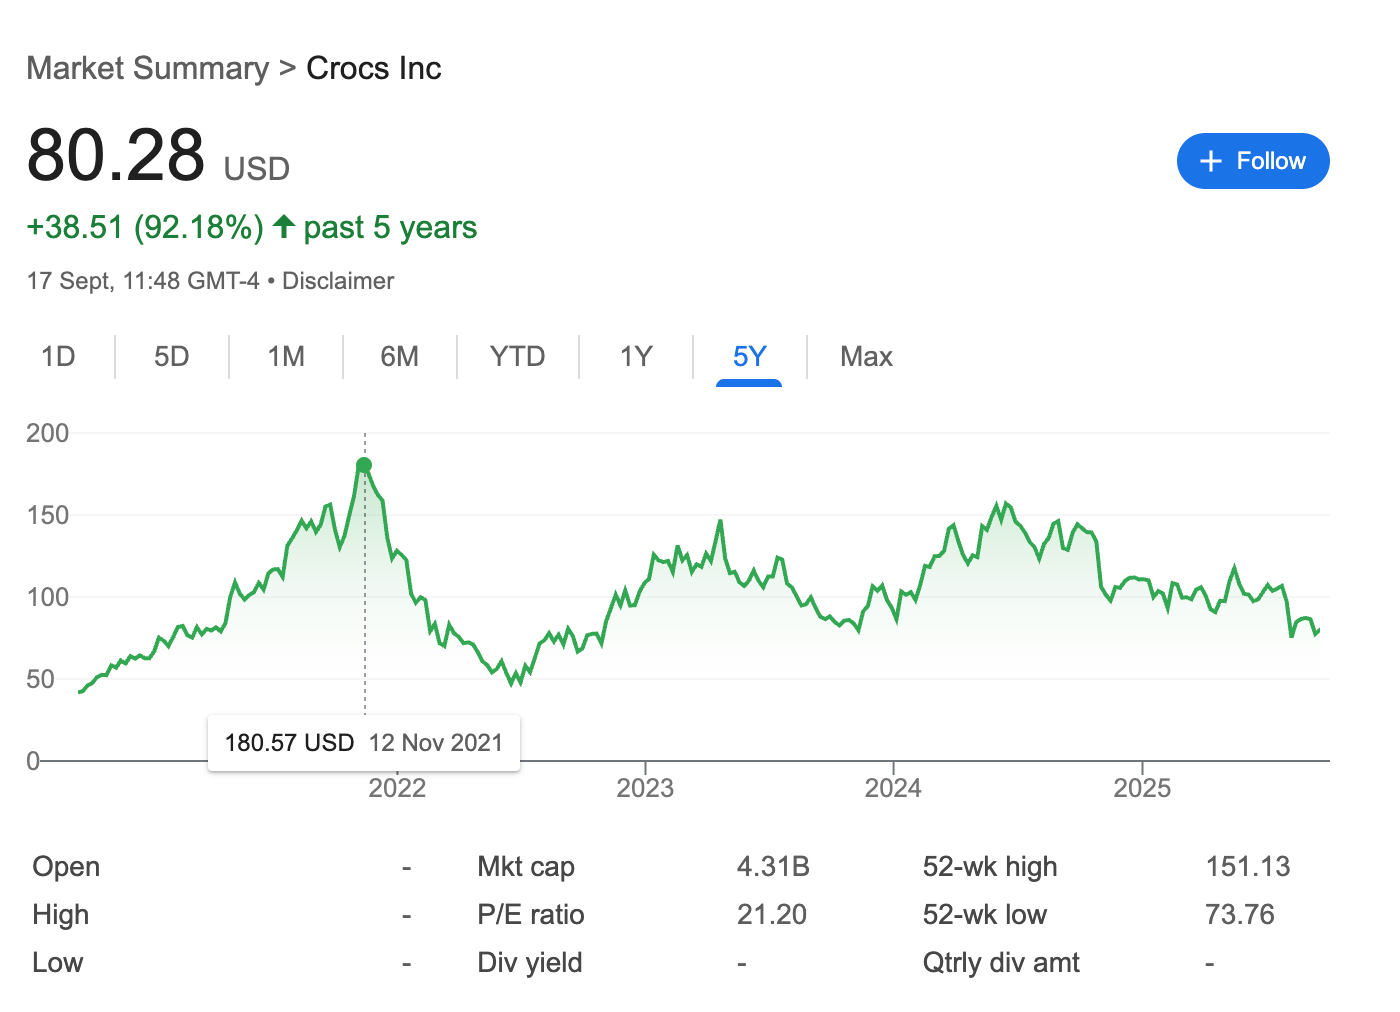Click the 2025 axis label
The image size is (1400, 1012).
[1142, 788]
